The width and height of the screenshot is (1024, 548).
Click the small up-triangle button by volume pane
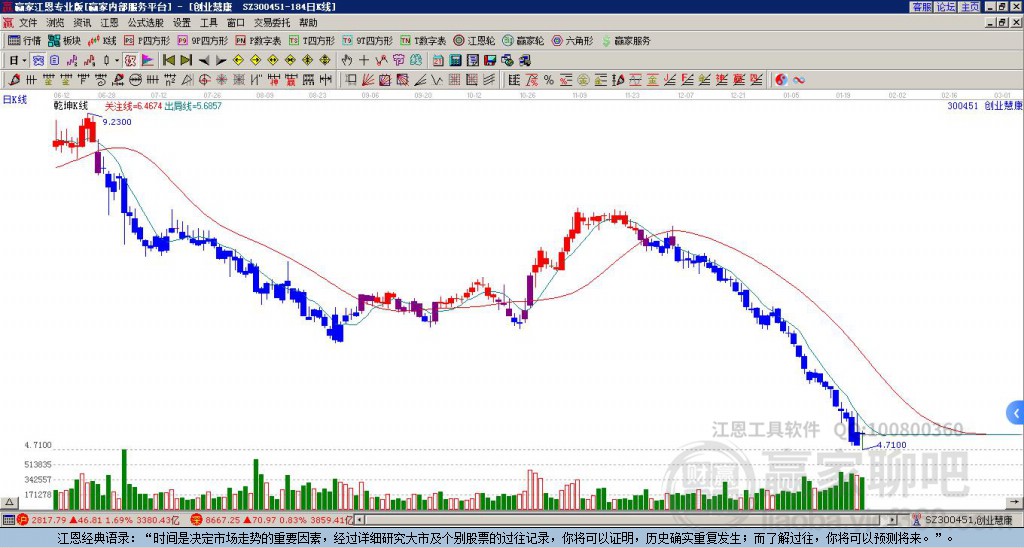click(x=8, y=502)
